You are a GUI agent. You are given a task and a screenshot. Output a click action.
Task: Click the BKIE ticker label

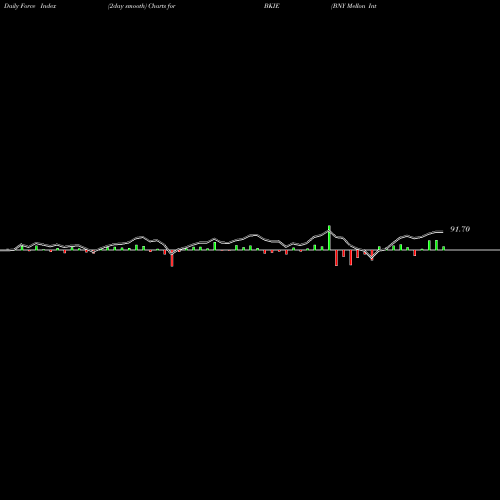click(272, 6)
